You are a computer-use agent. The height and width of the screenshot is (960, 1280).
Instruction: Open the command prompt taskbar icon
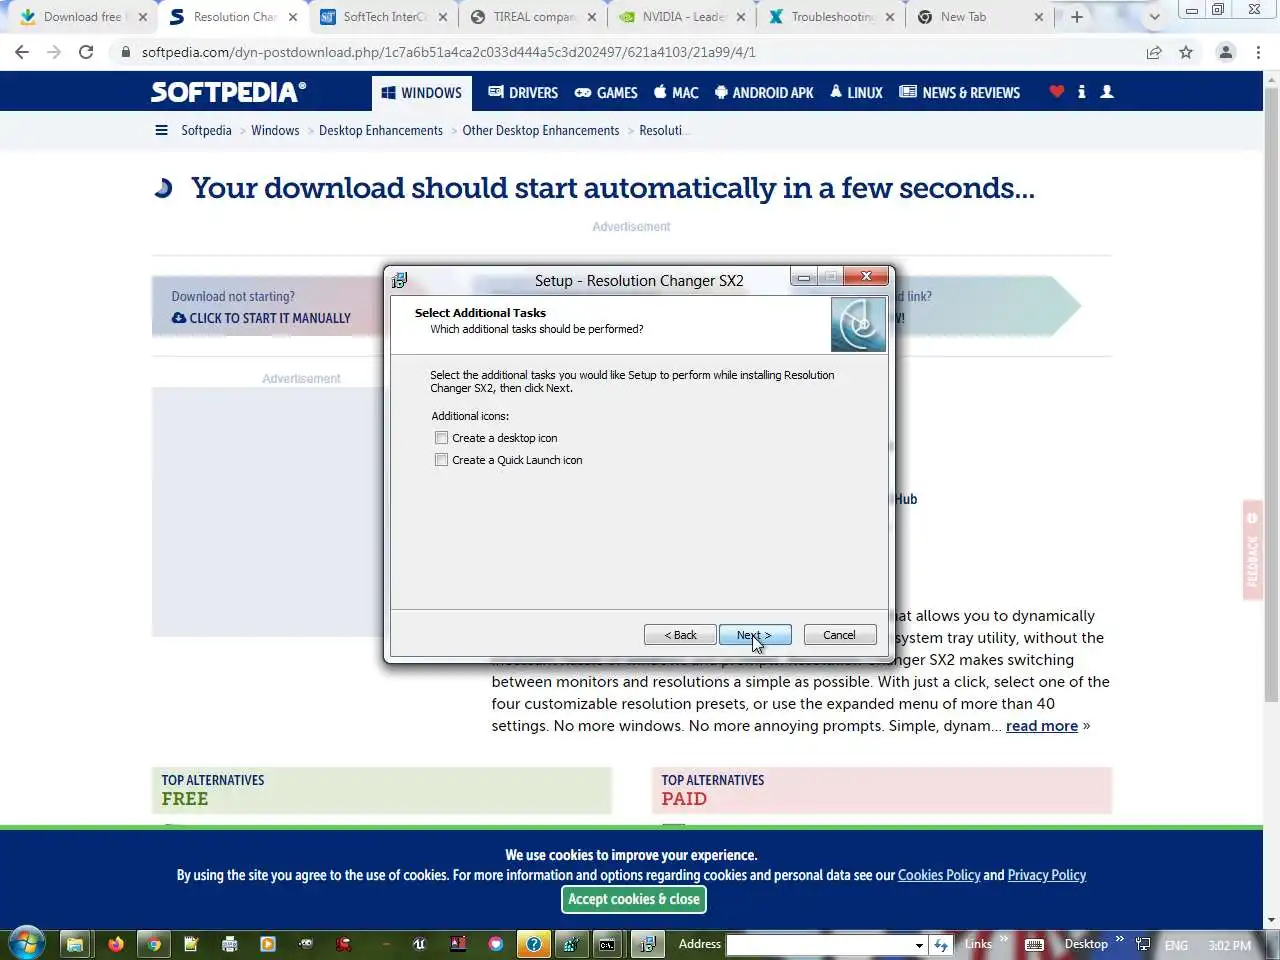coord(607,944)
